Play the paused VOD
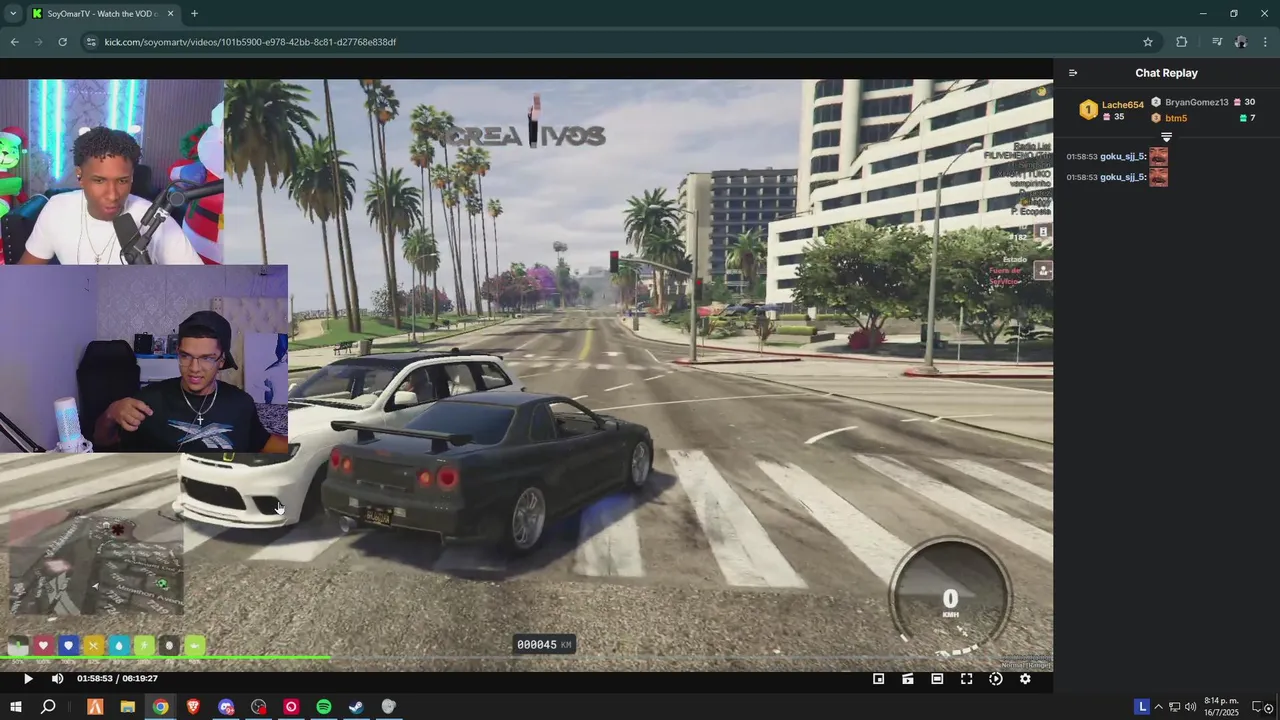Viewport: 1280px width, 720px height. [28, 679]
